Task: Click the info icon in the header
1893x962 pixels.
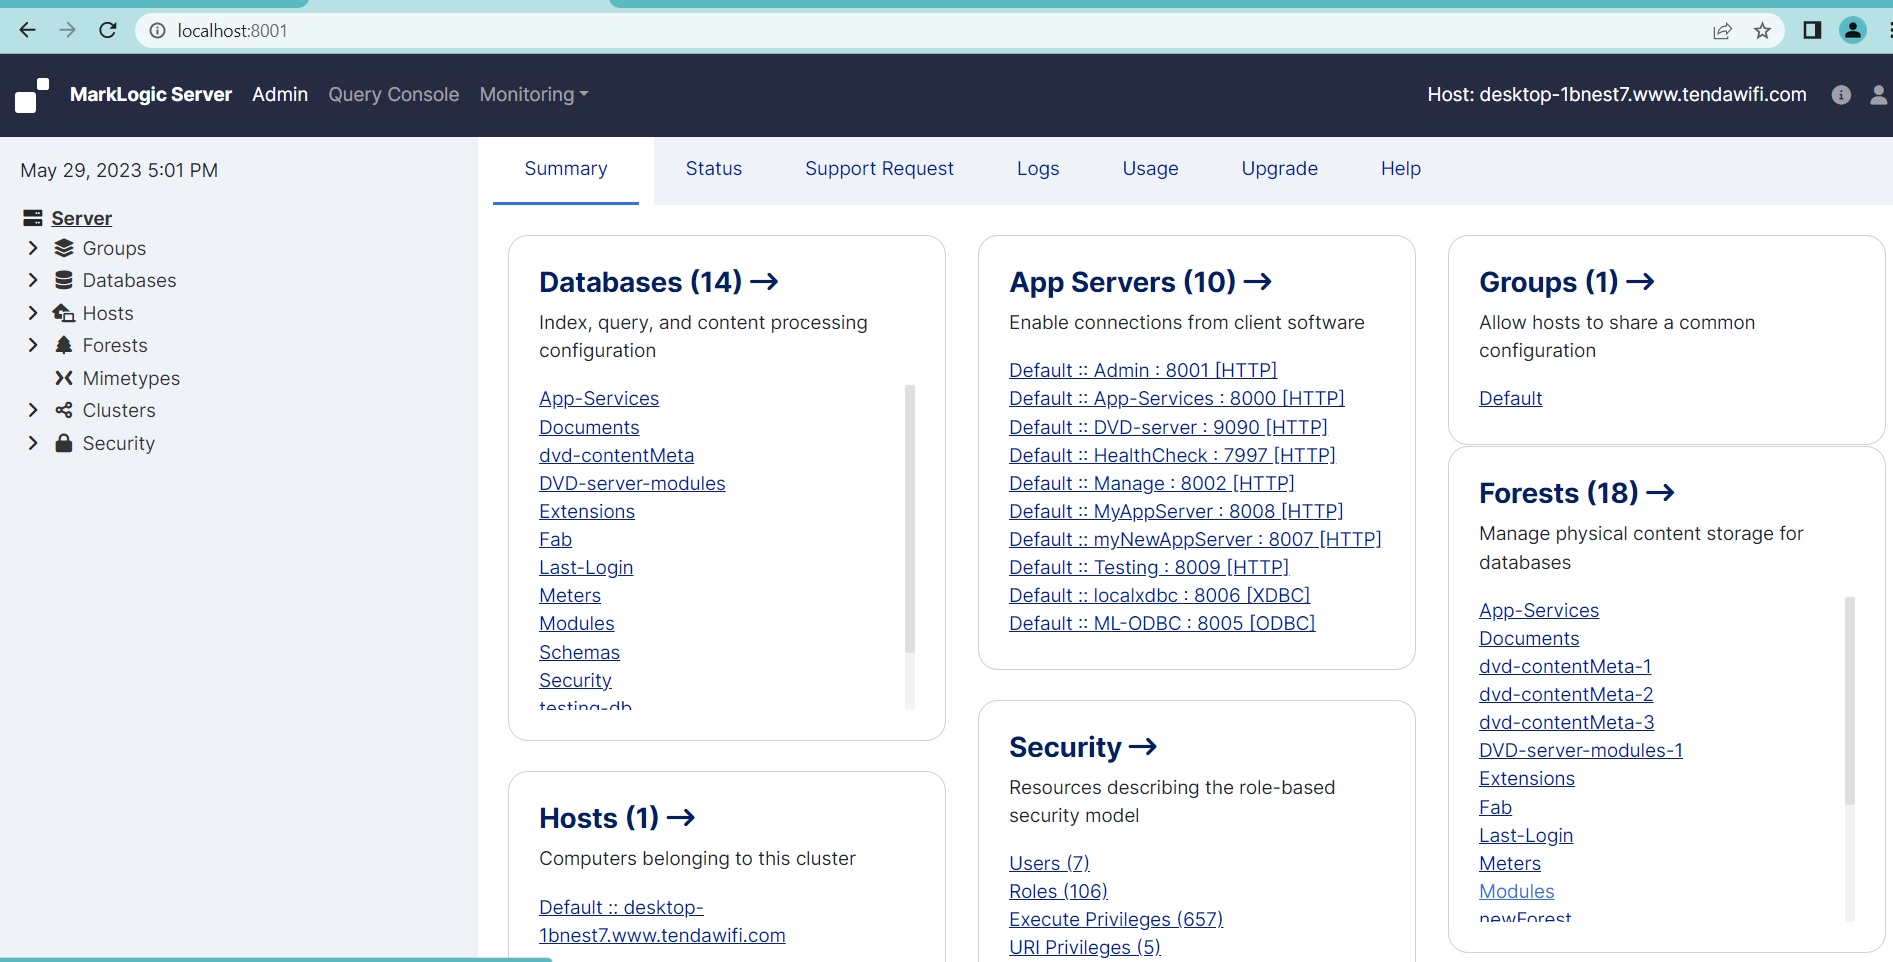Action: 1840,95
